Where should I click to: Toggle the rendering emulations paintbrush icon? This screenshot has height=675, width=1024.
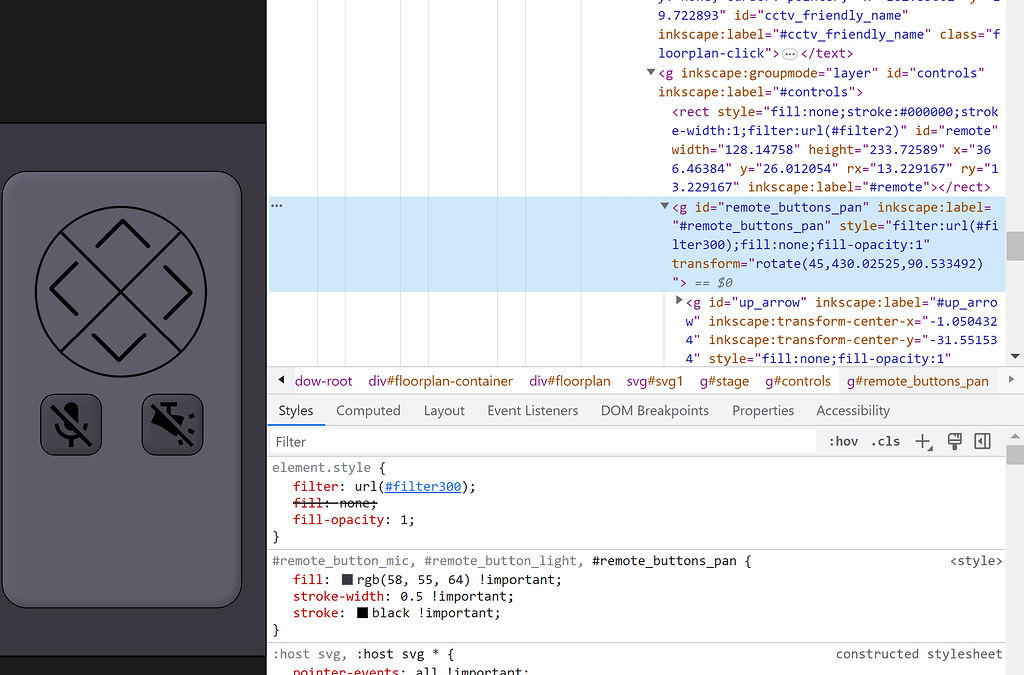(x=954, y=441)
